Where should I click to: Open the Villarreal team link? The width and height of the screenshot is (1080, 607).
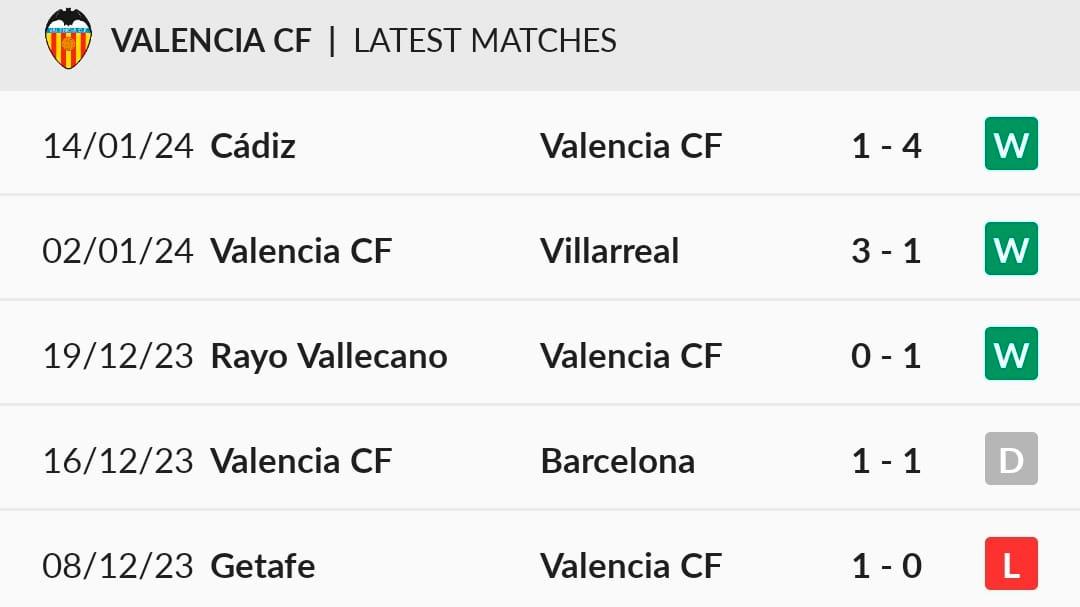(609, 250)
